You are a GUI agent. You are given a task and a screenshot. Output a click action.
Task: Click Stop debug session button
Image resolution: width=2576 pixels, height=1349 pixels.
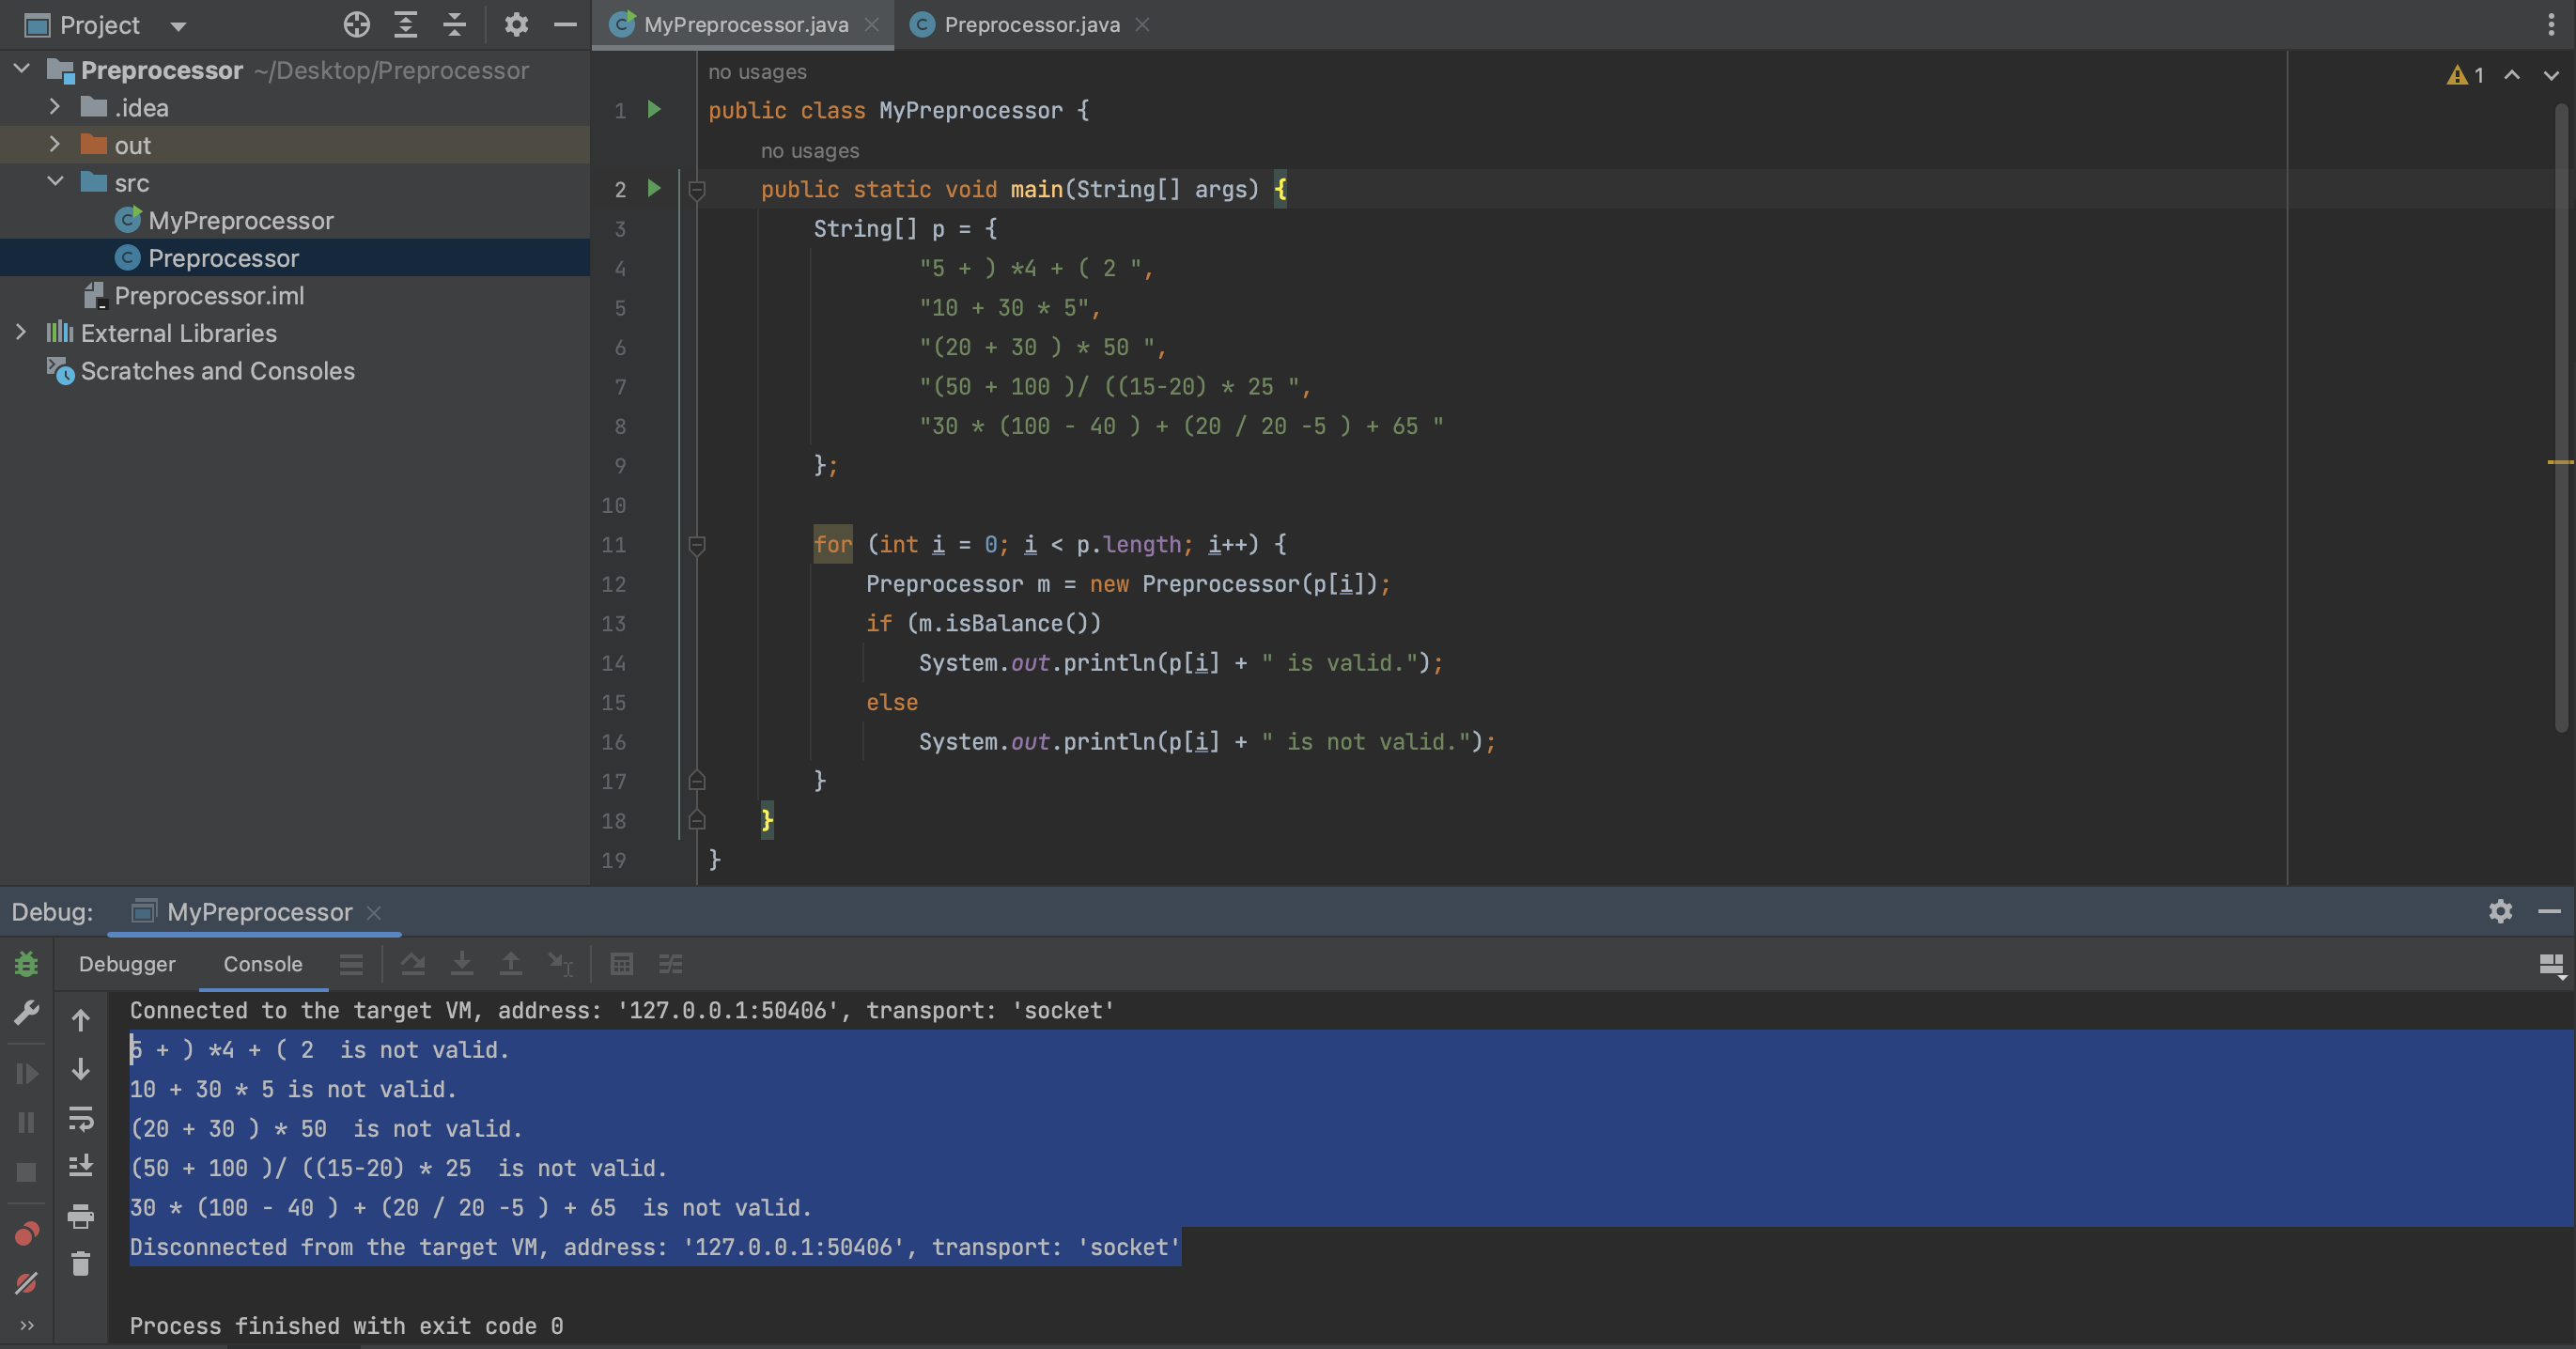(x=26, y=1172)
